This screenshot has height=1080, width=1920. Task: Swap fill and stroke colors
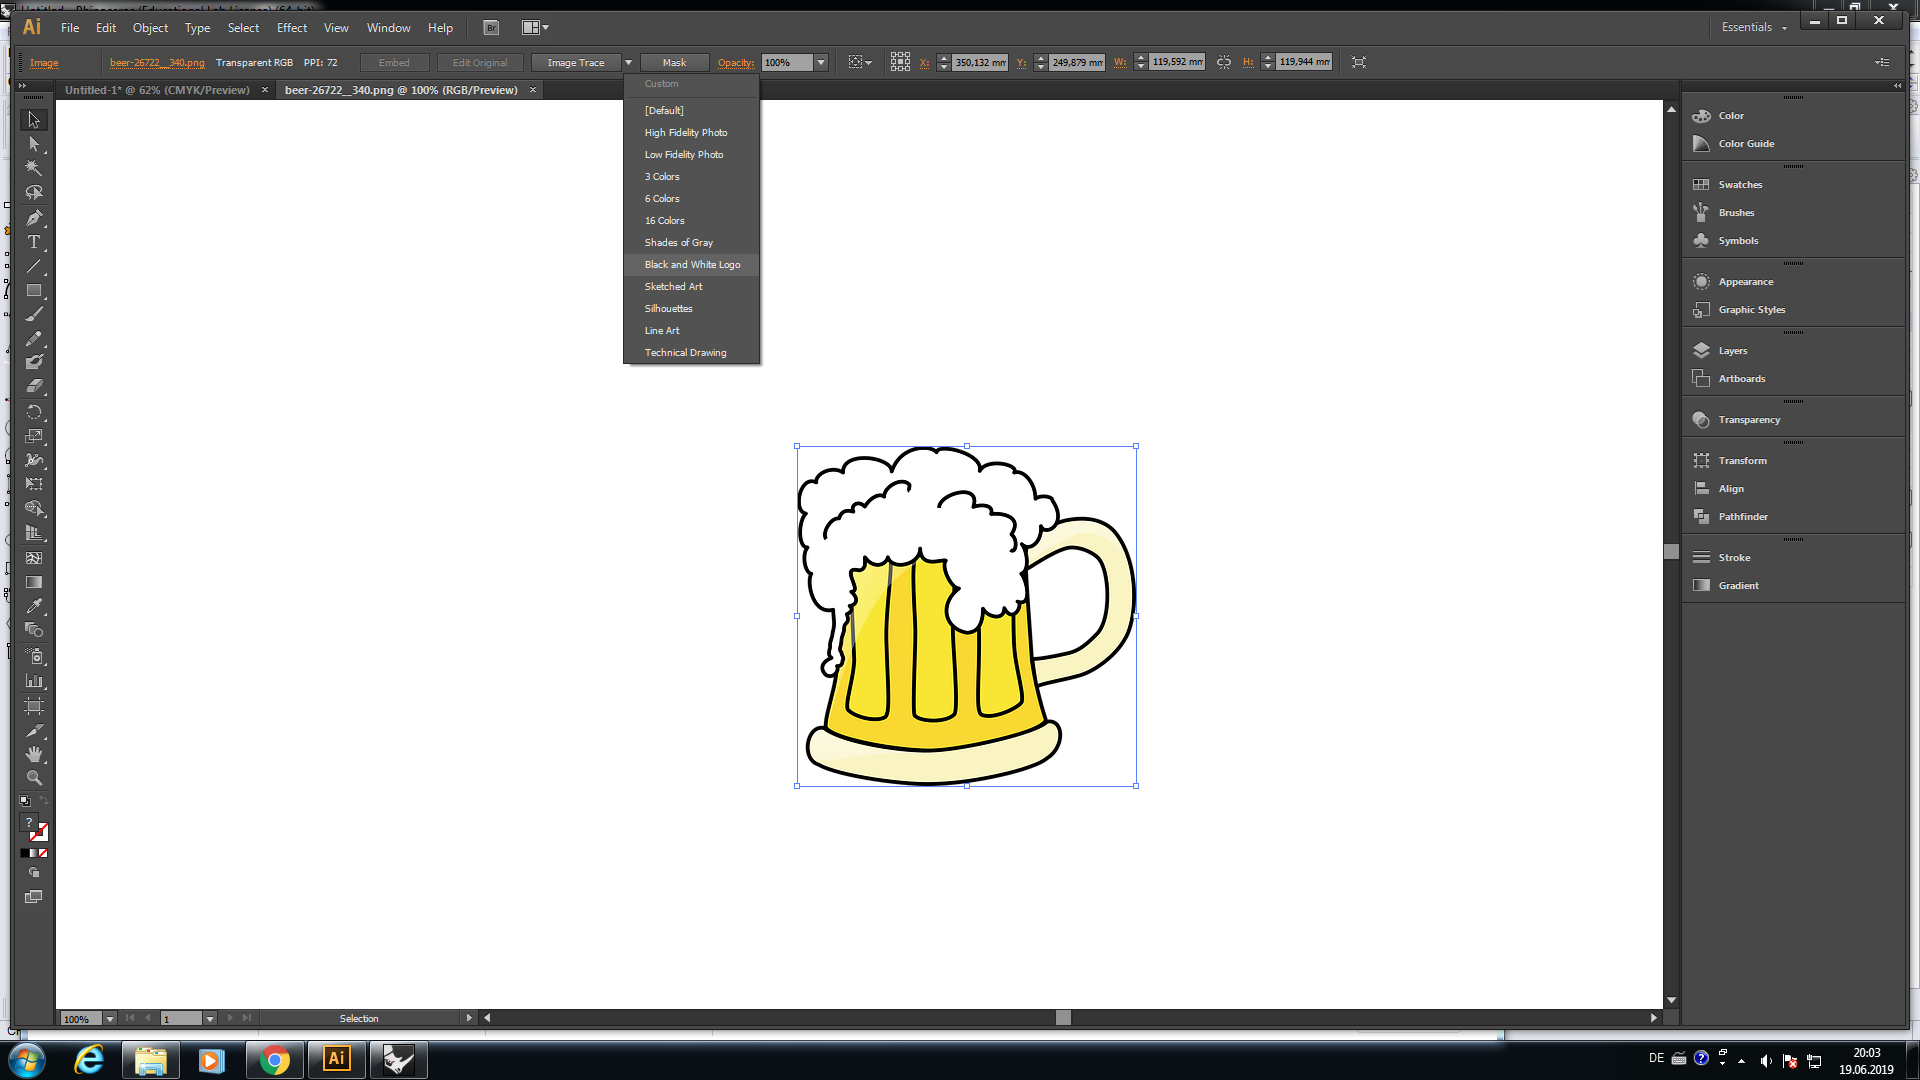pyautogui.click(x=44, y=801)
